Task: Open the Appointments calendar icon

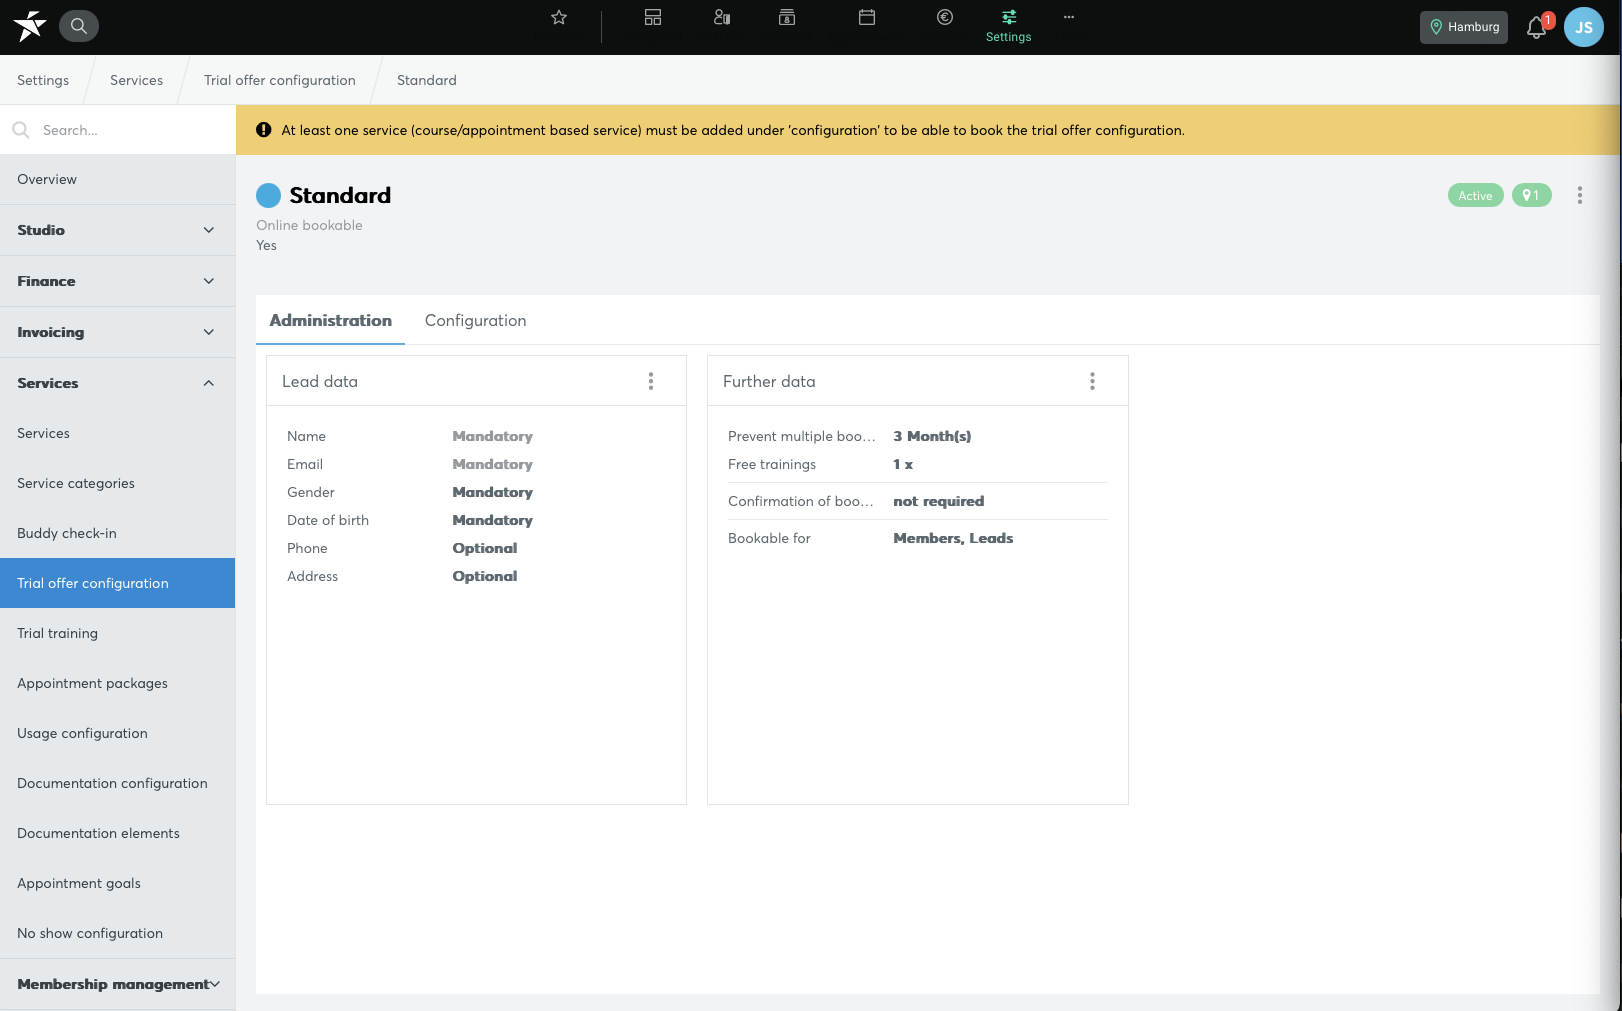Action: pyautogui.click(x=867, y=17)
